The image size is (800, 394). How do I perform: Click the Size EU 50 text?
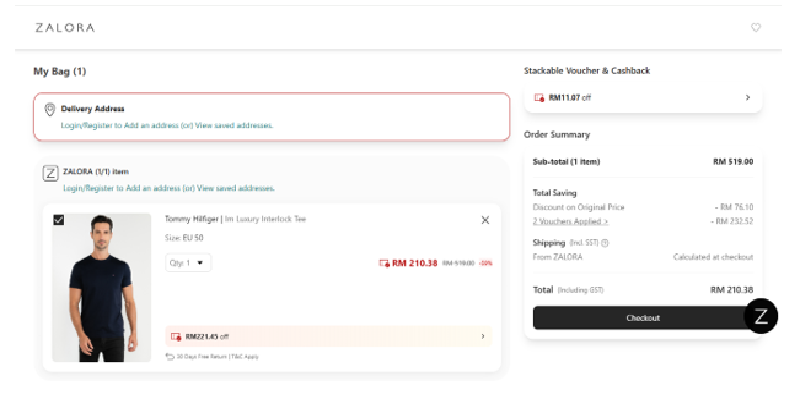click(184, 238)
